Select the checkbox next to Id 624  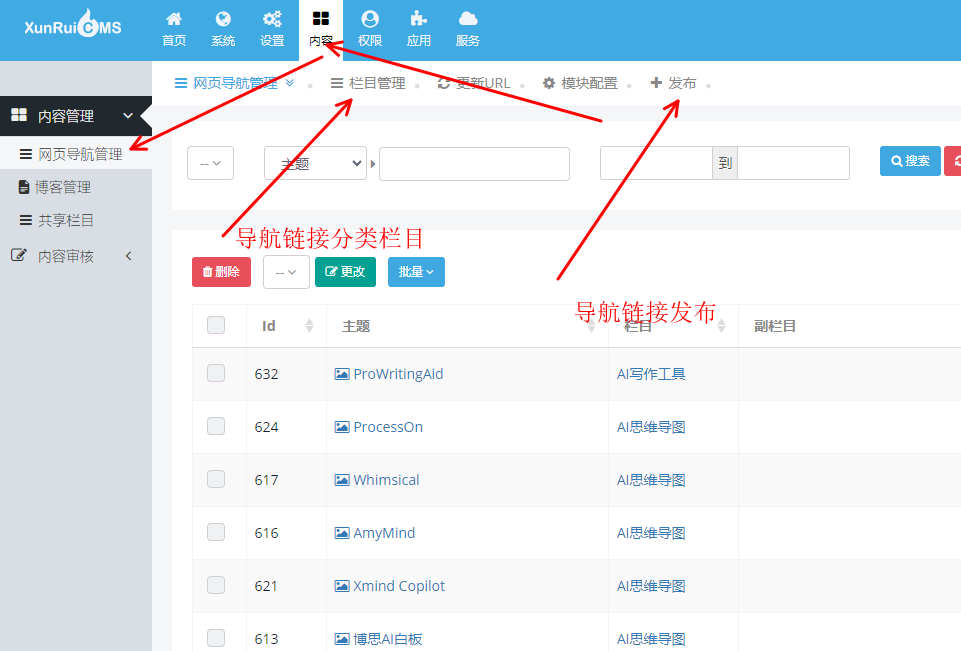coord(215,427)
